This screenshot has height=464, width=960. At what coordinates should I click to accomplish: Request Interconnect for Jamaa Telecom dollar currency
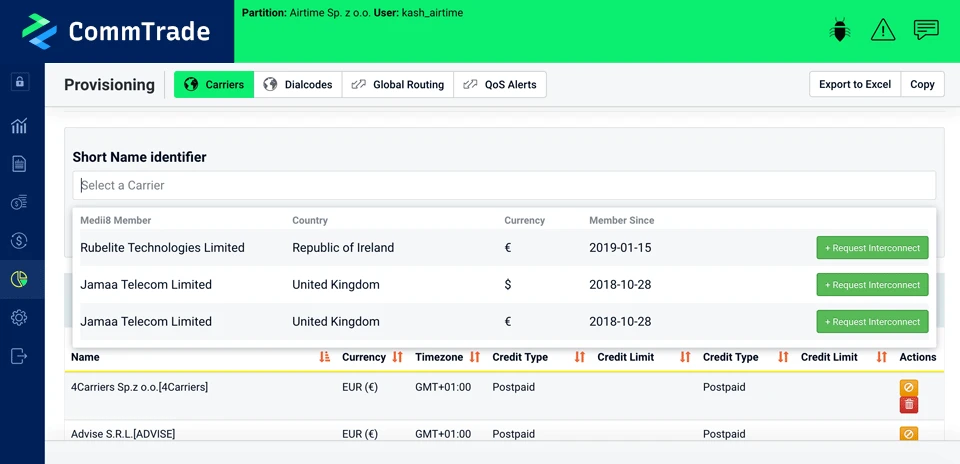click(872, 285)
